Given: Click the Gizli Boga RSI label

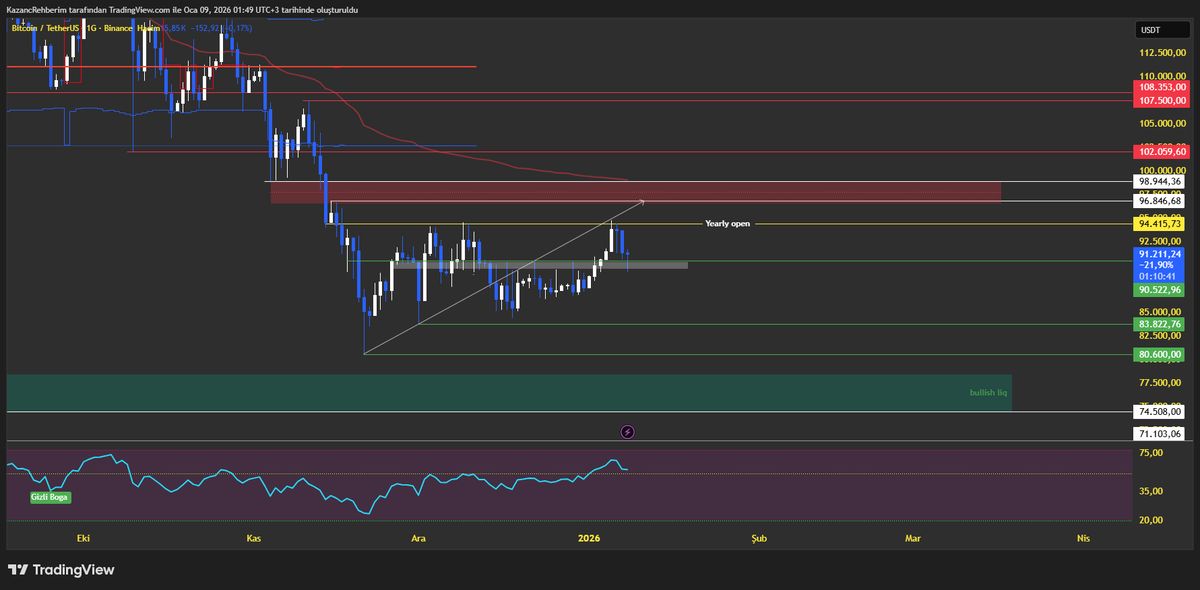Looking at the screenshot, I should click(50, 496).
